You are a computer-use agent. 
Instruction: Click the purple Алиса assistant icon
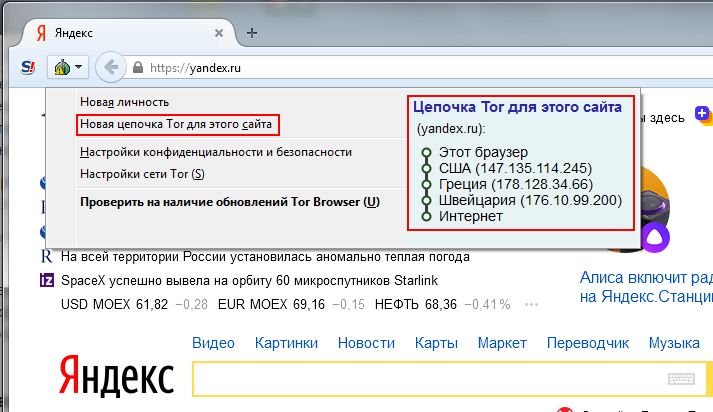(655, 238)
